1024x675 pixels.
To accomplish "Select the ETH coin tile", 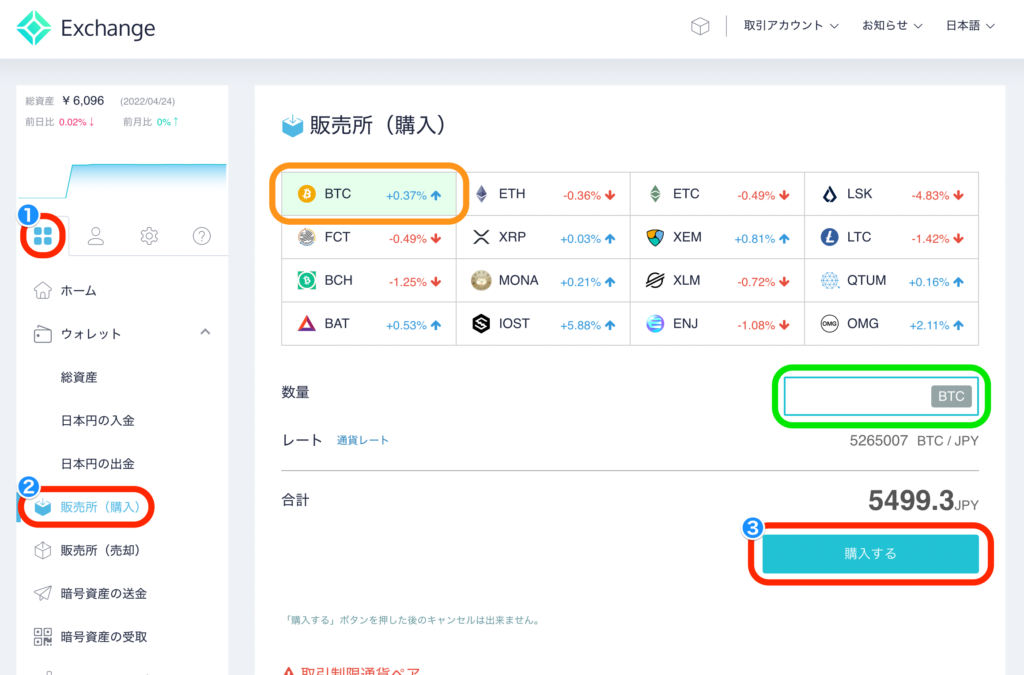I will tap(543, 194).
